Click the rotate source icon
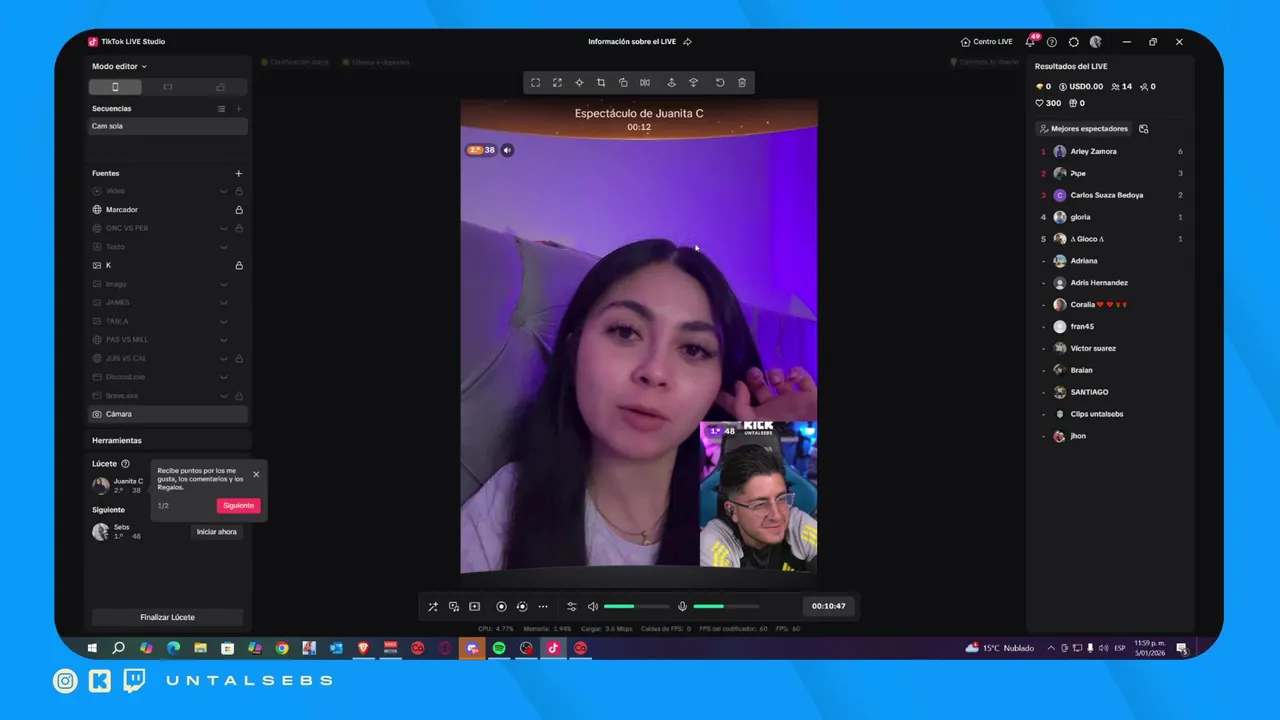The width and height of the screenshot is (1280, 720). pyautogui.click(x=623, y=83)
